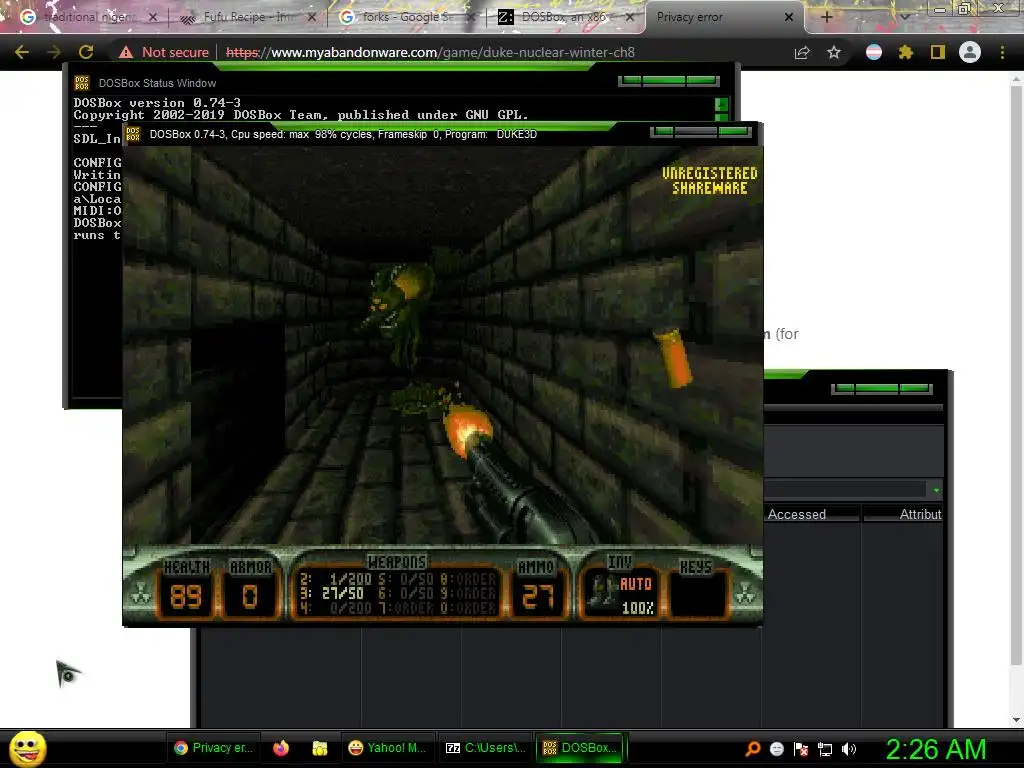The width and height of the screenshot is (1024, 768).
Task: Click the orange search tray icon
Action: click(x=753, y=748)
